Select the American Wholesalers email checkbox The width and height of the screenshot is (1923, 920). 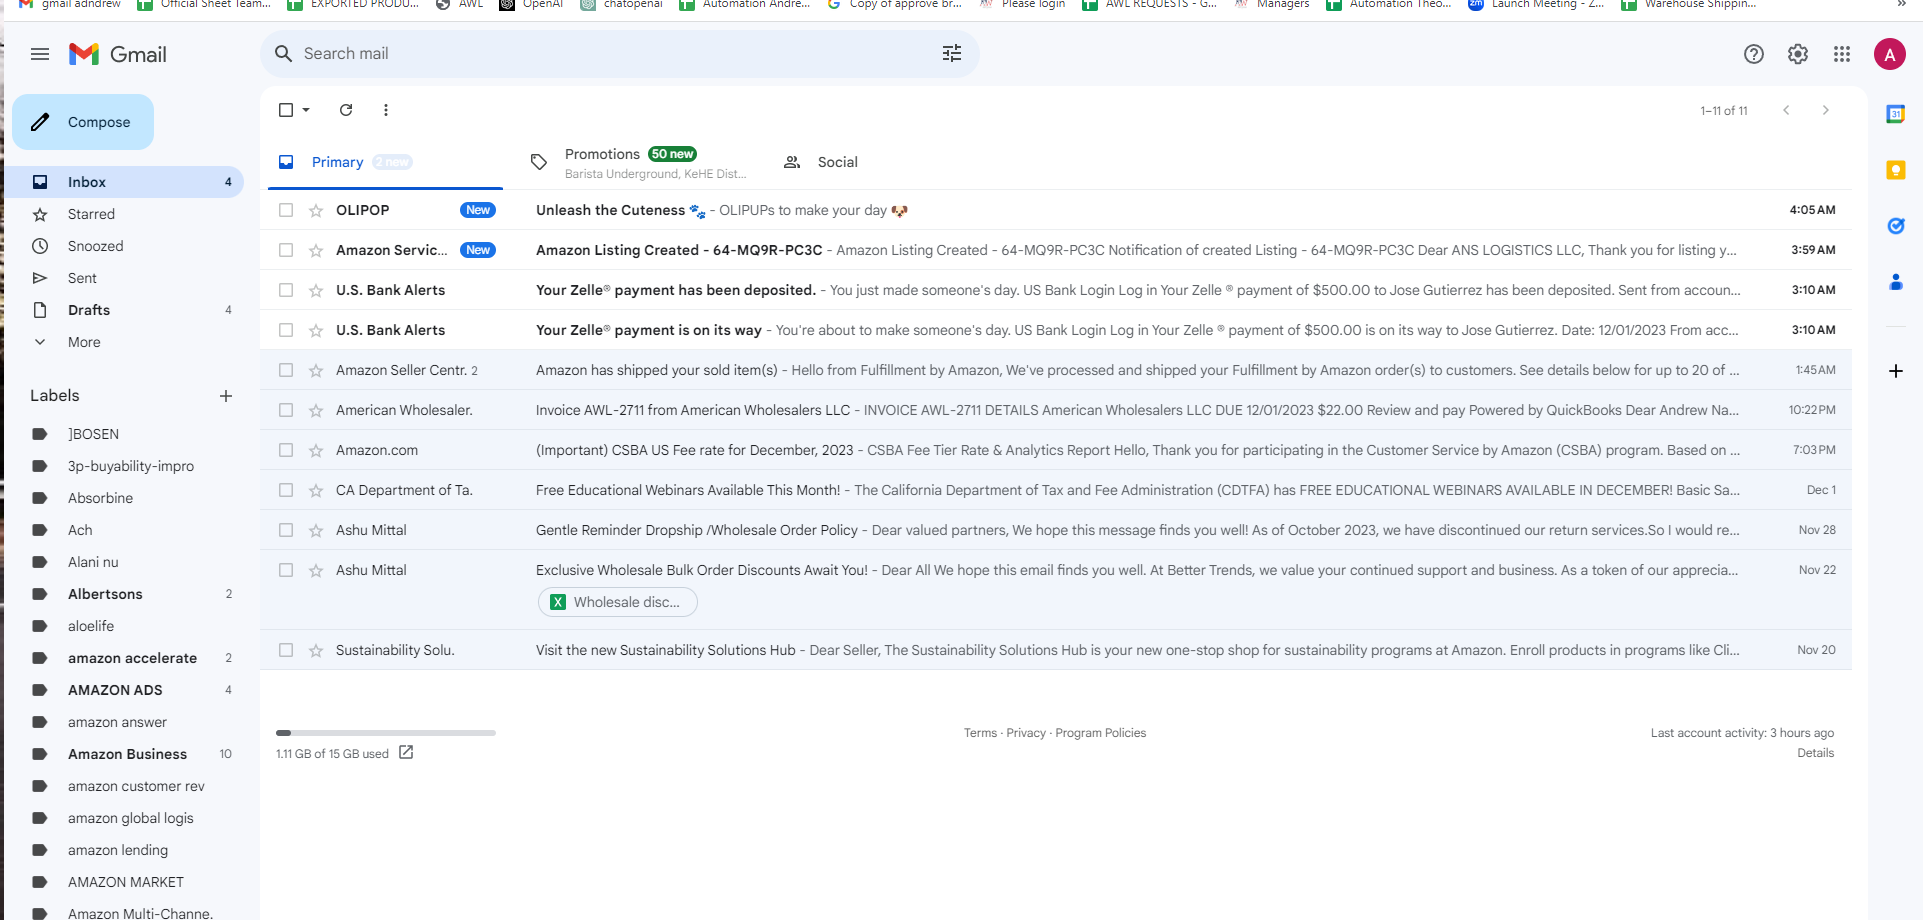(286, 410)
